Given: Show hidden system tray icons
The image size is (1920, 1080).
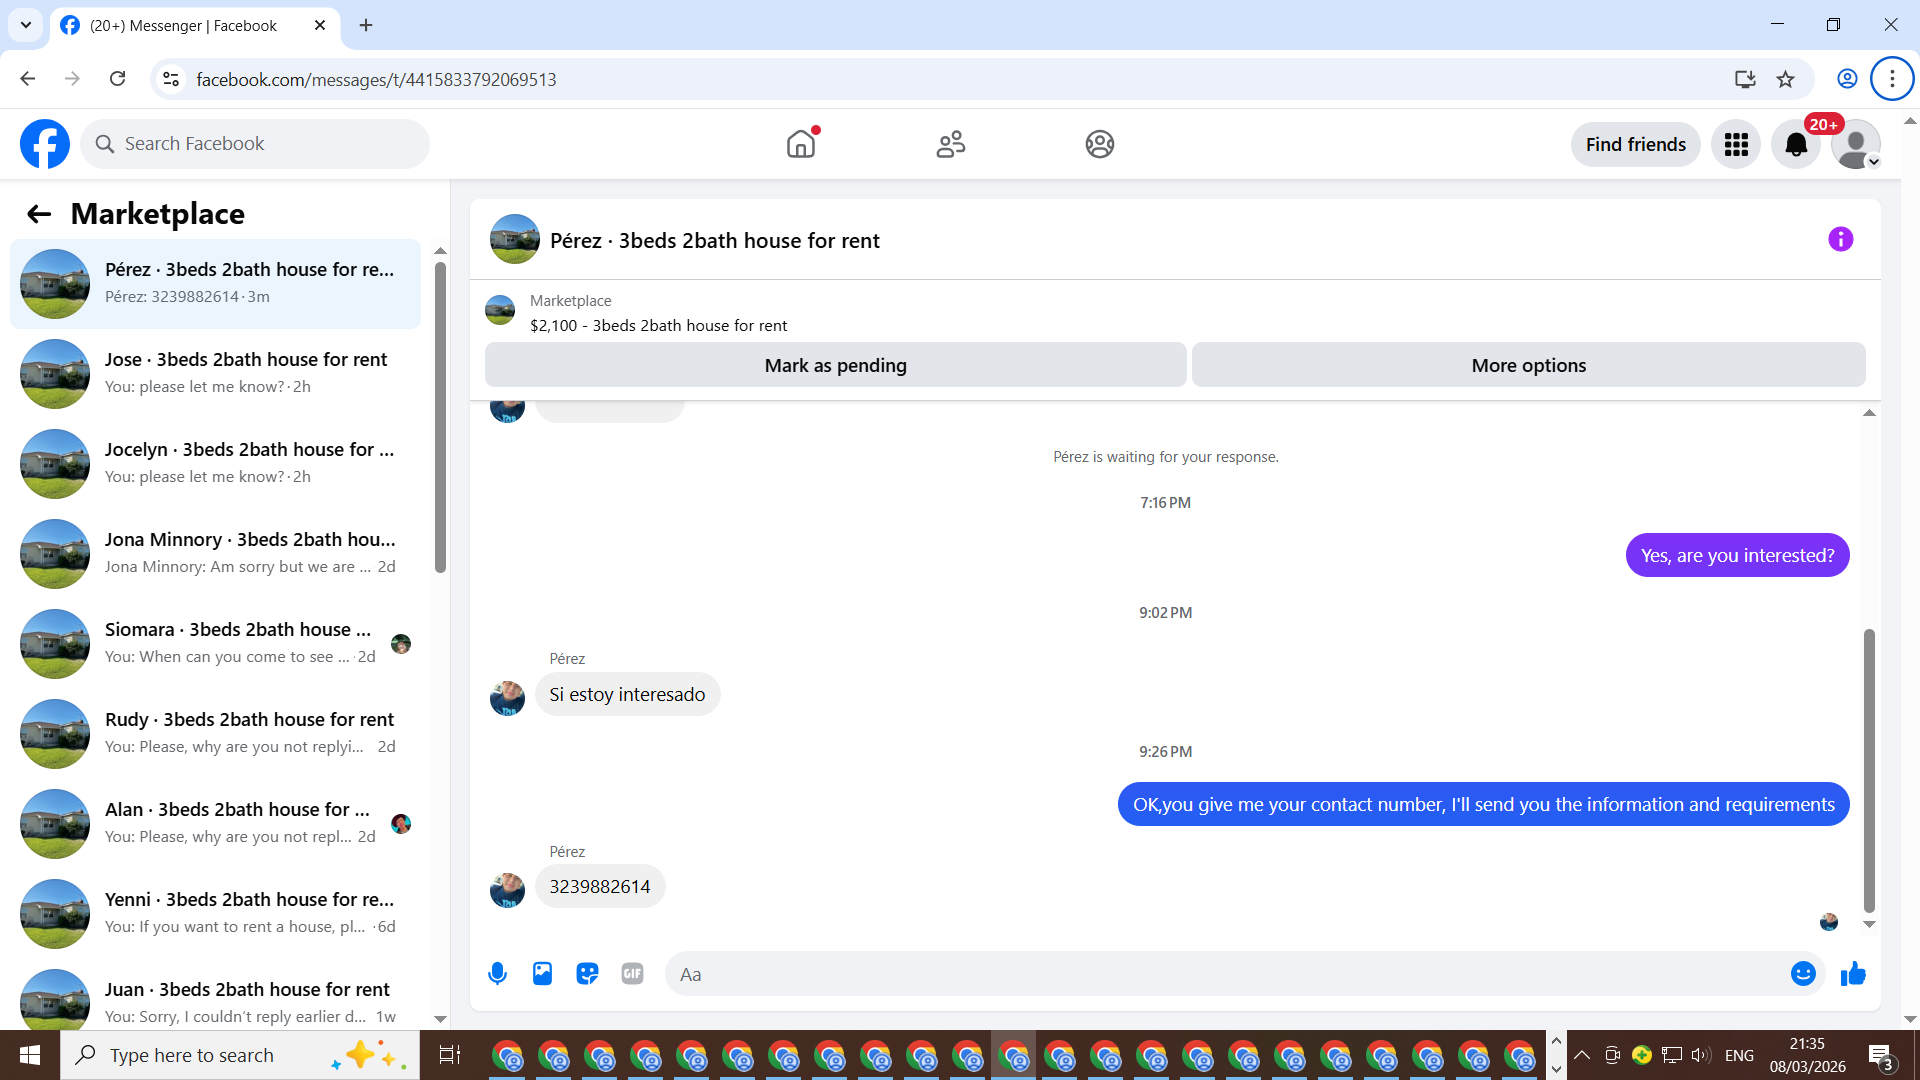Looking at the screenshot, I should pos(1582,1055).
